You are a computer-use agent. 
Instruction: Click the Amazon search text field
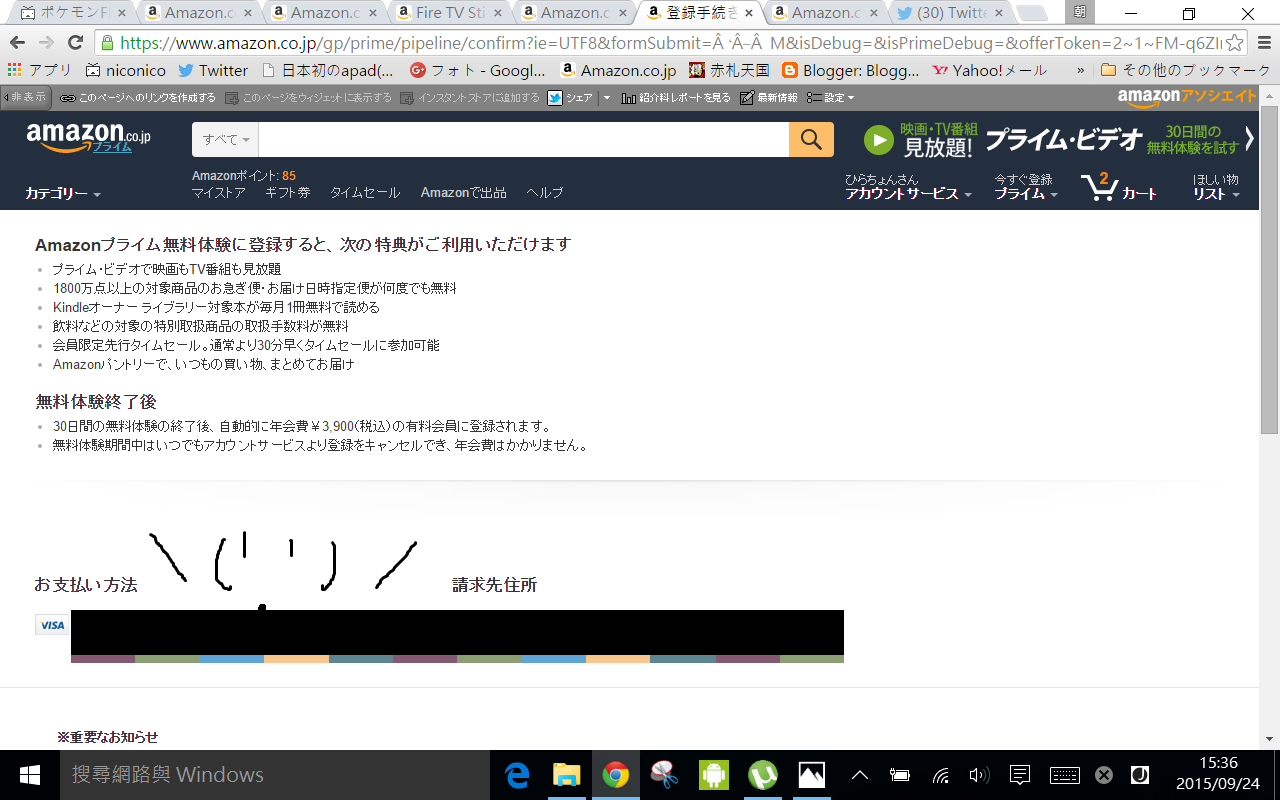point(523,139)
